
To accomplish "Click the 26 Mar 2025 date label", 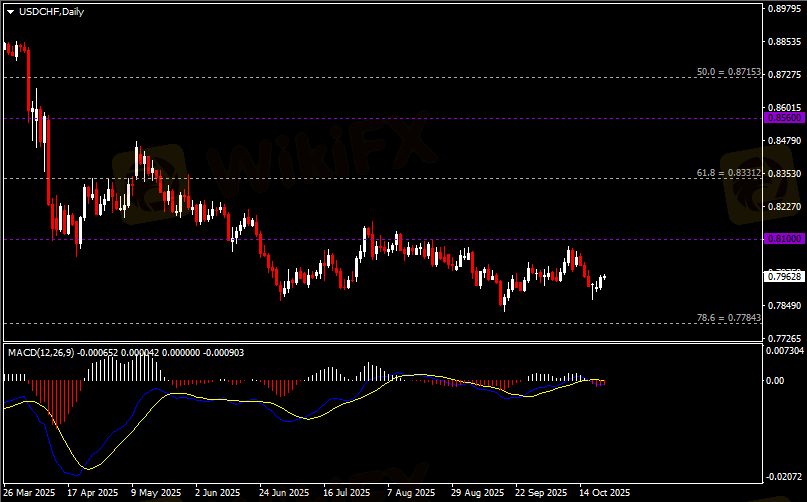I will 28,493.
